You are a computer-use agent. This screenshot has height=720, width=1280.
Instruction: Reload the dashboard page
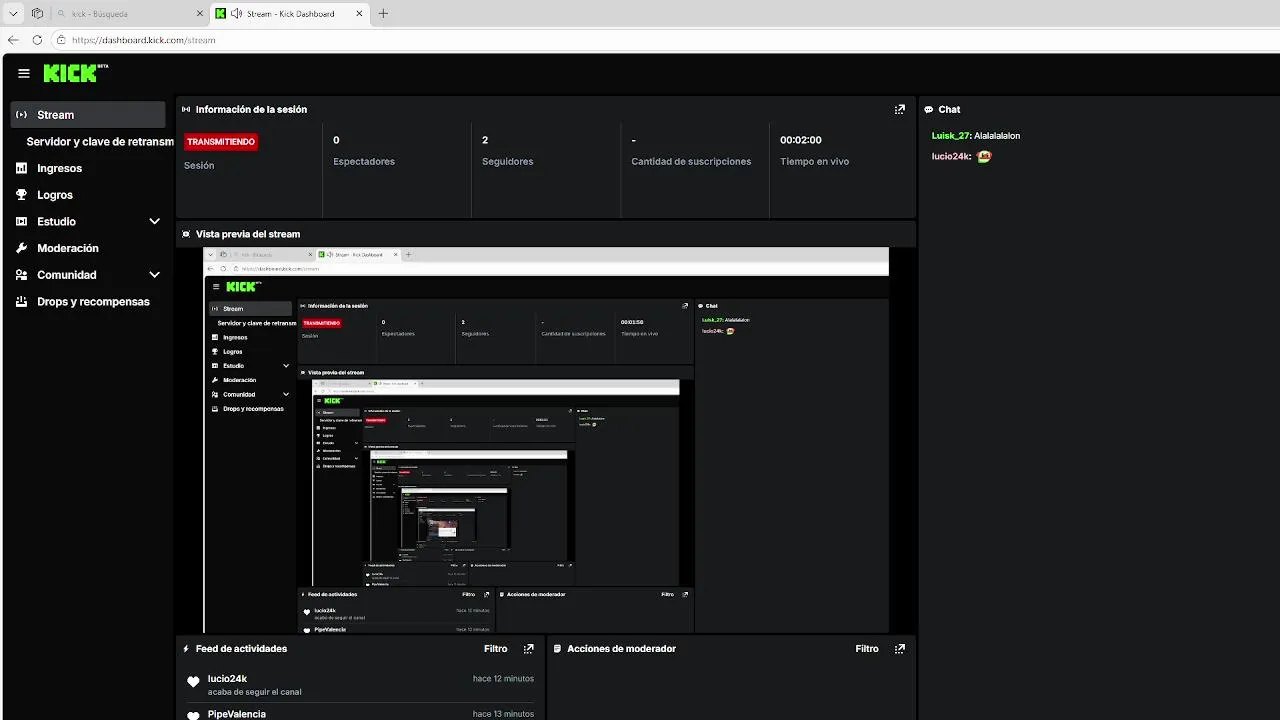click(37, 40)
